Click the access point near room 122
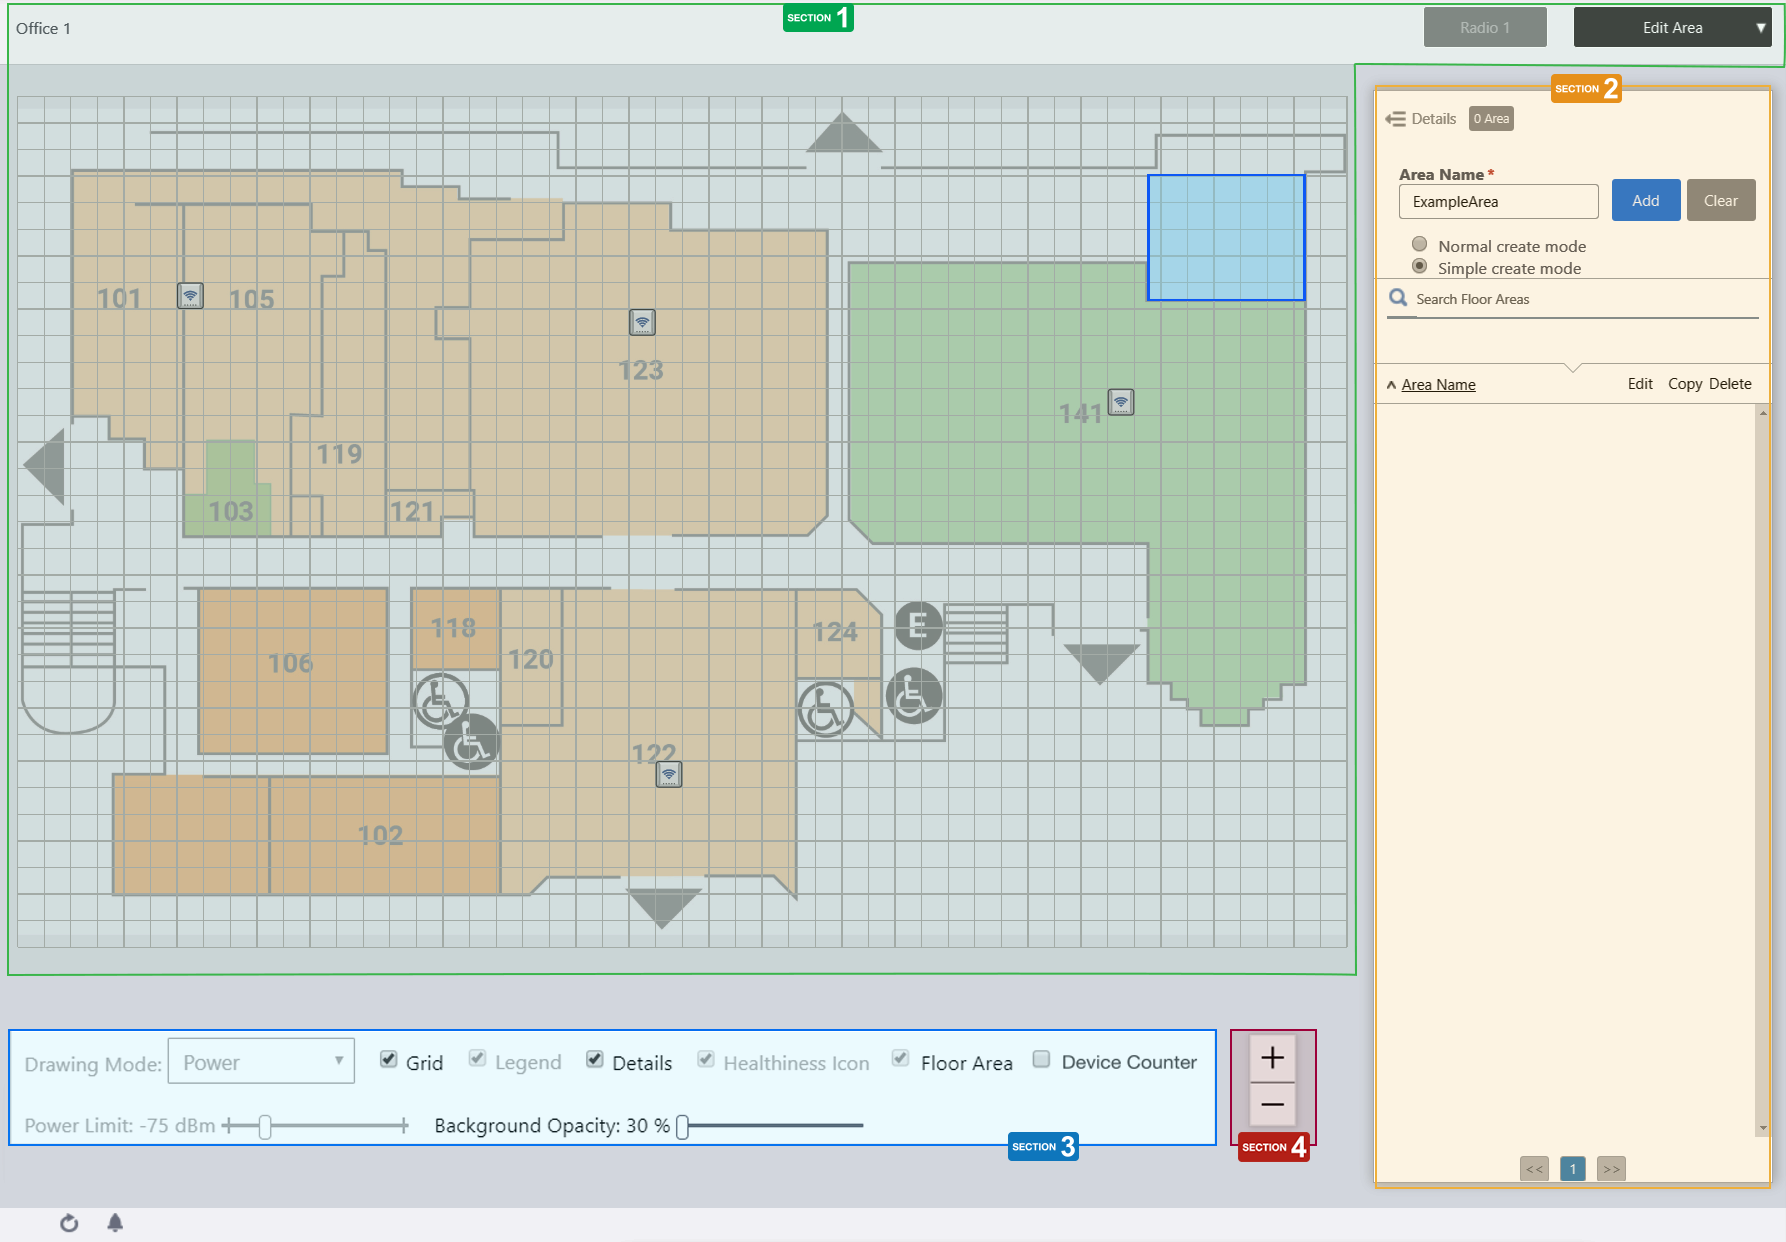This screenshot has height=1242, width=1786. pyautogui.click(x=669, y=774)
